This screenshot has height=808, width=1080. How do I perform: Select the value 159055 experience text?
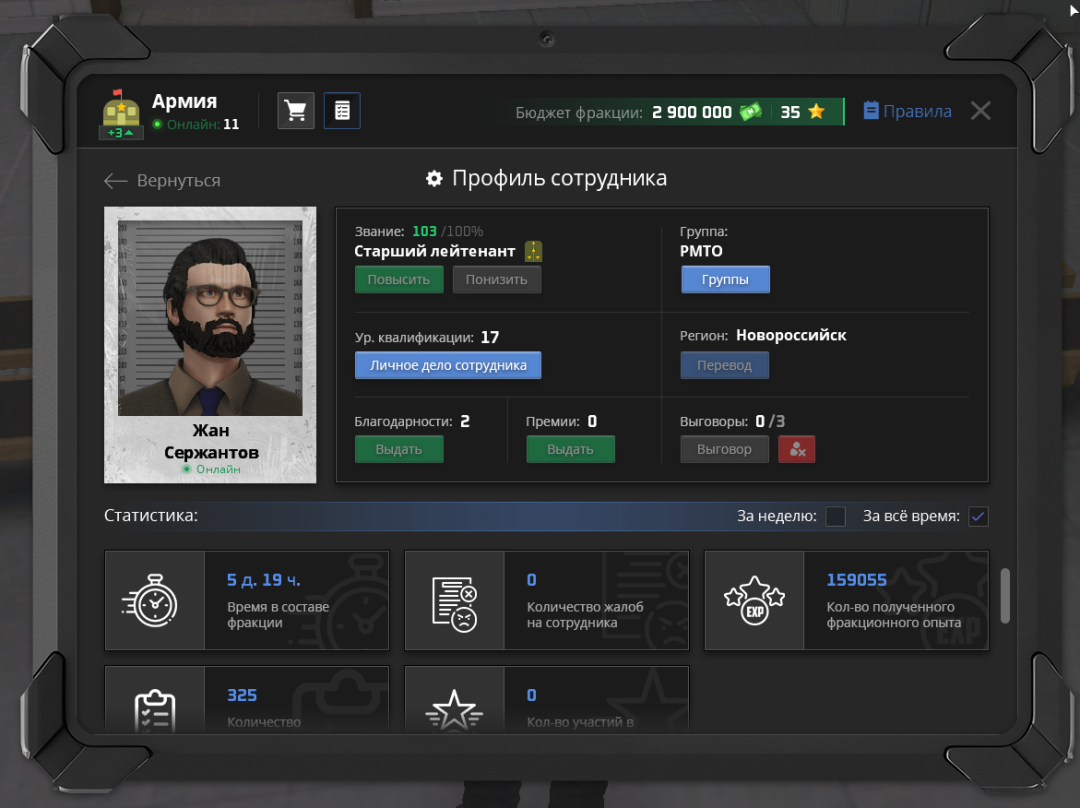856,580
